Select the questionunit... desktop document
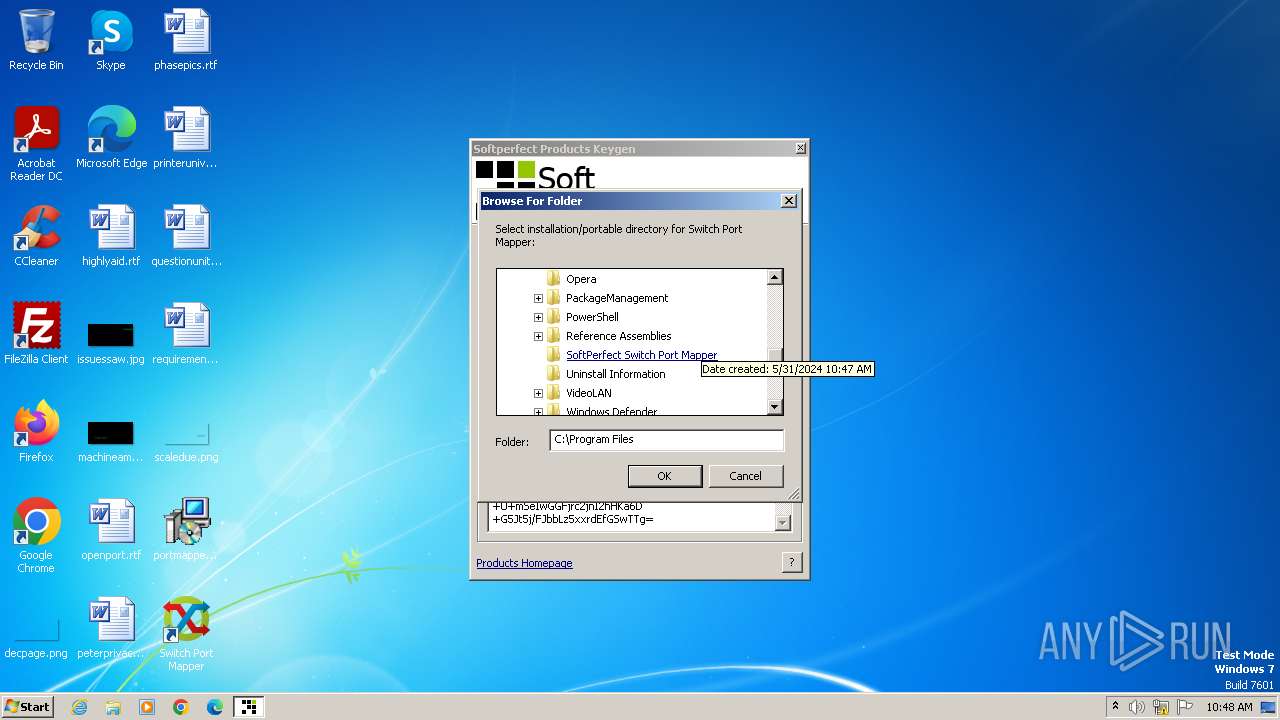 click(186, 236)
